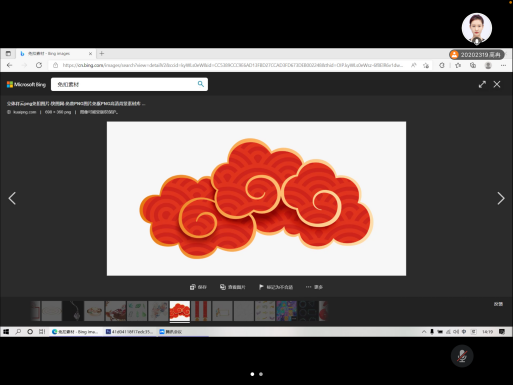Go to previous image with left chevron
The width and height of the screenshot is (513, 385).
[12, 198]
